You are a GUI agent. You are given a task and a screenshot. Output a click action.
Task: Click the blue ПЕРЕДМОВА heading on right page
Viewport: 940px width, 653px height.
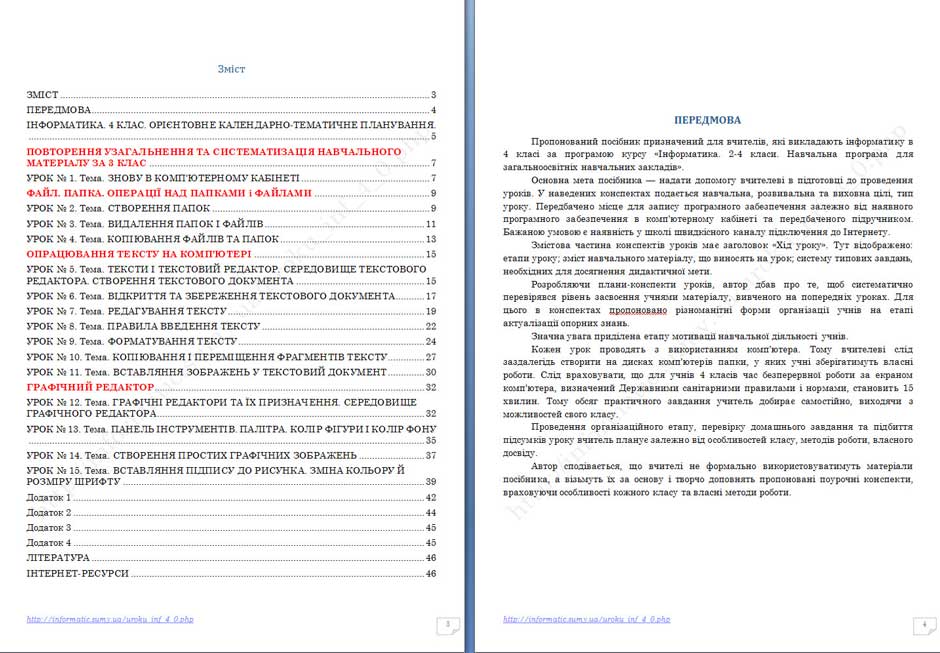point(707,118)
